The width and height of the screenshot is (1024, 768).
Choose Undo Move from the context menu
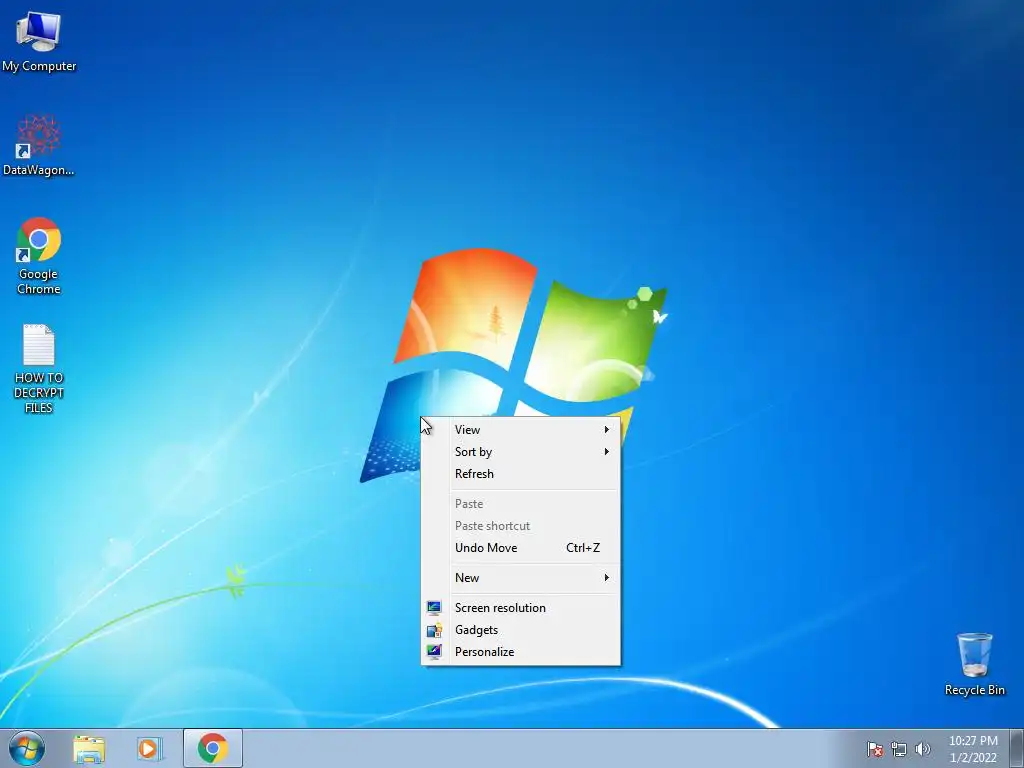click(x=520, y=548)
